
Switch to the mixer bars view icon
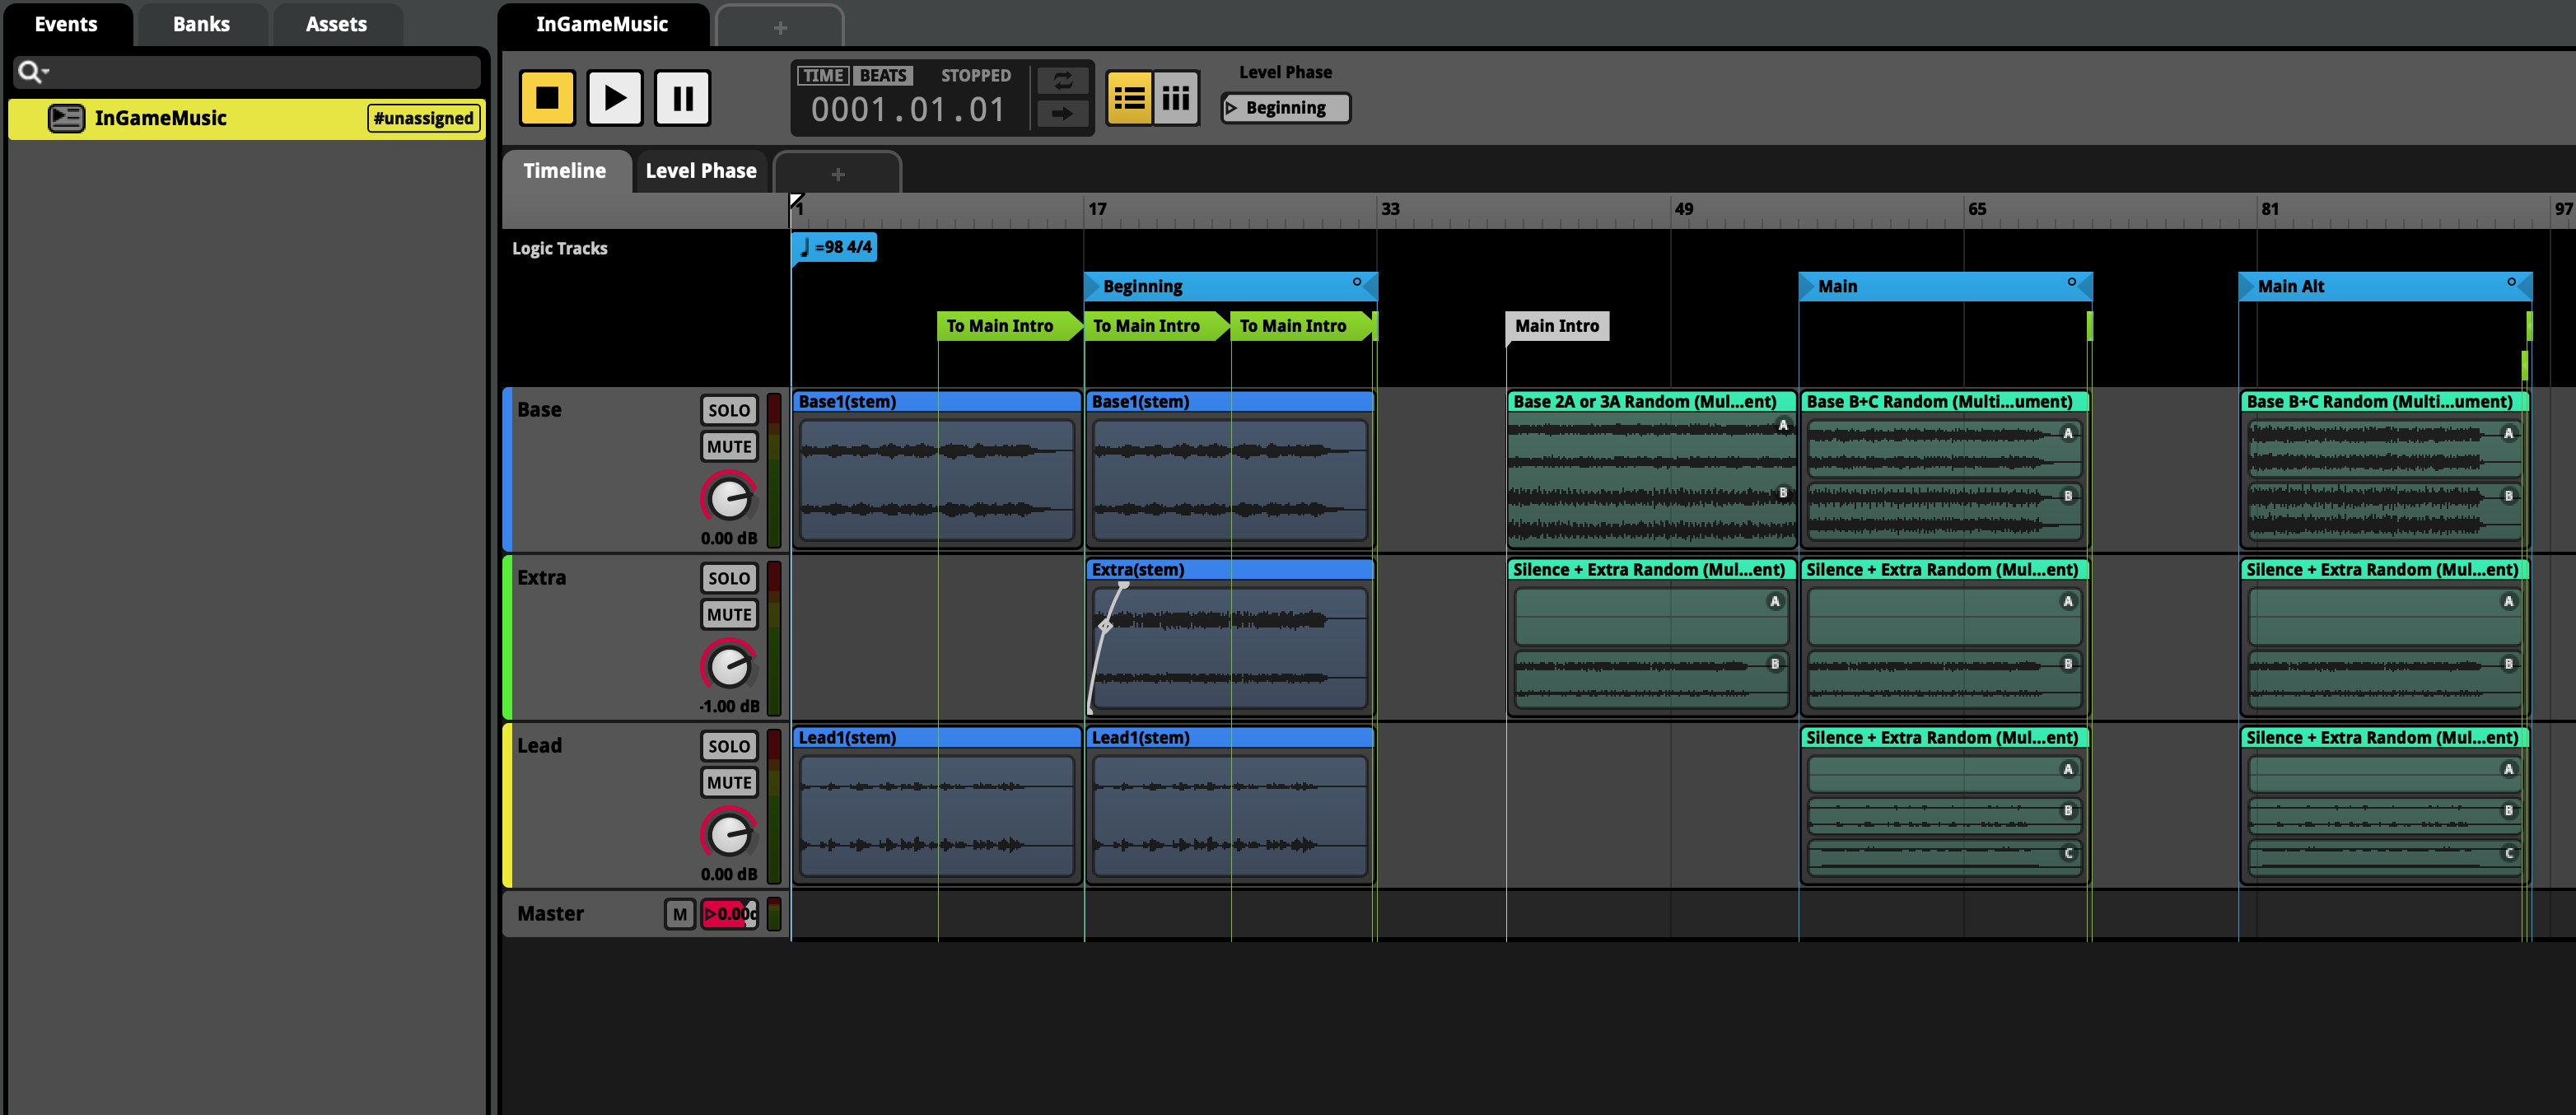click(x=1175, y=98)
